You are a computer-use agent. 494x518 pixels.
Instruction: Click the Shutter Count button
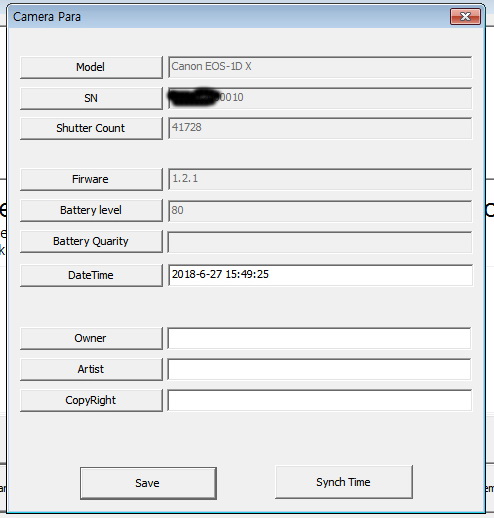point(91,128)
